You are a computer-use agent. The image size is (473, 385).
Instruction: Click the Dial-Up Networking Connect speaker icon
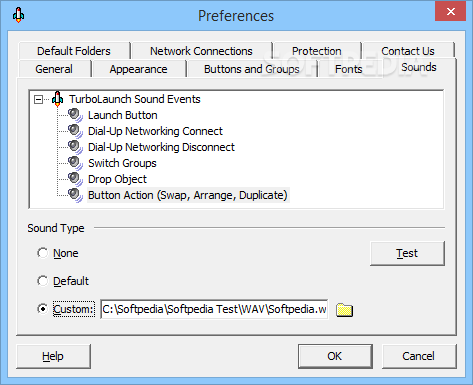[x=75, y=131]
